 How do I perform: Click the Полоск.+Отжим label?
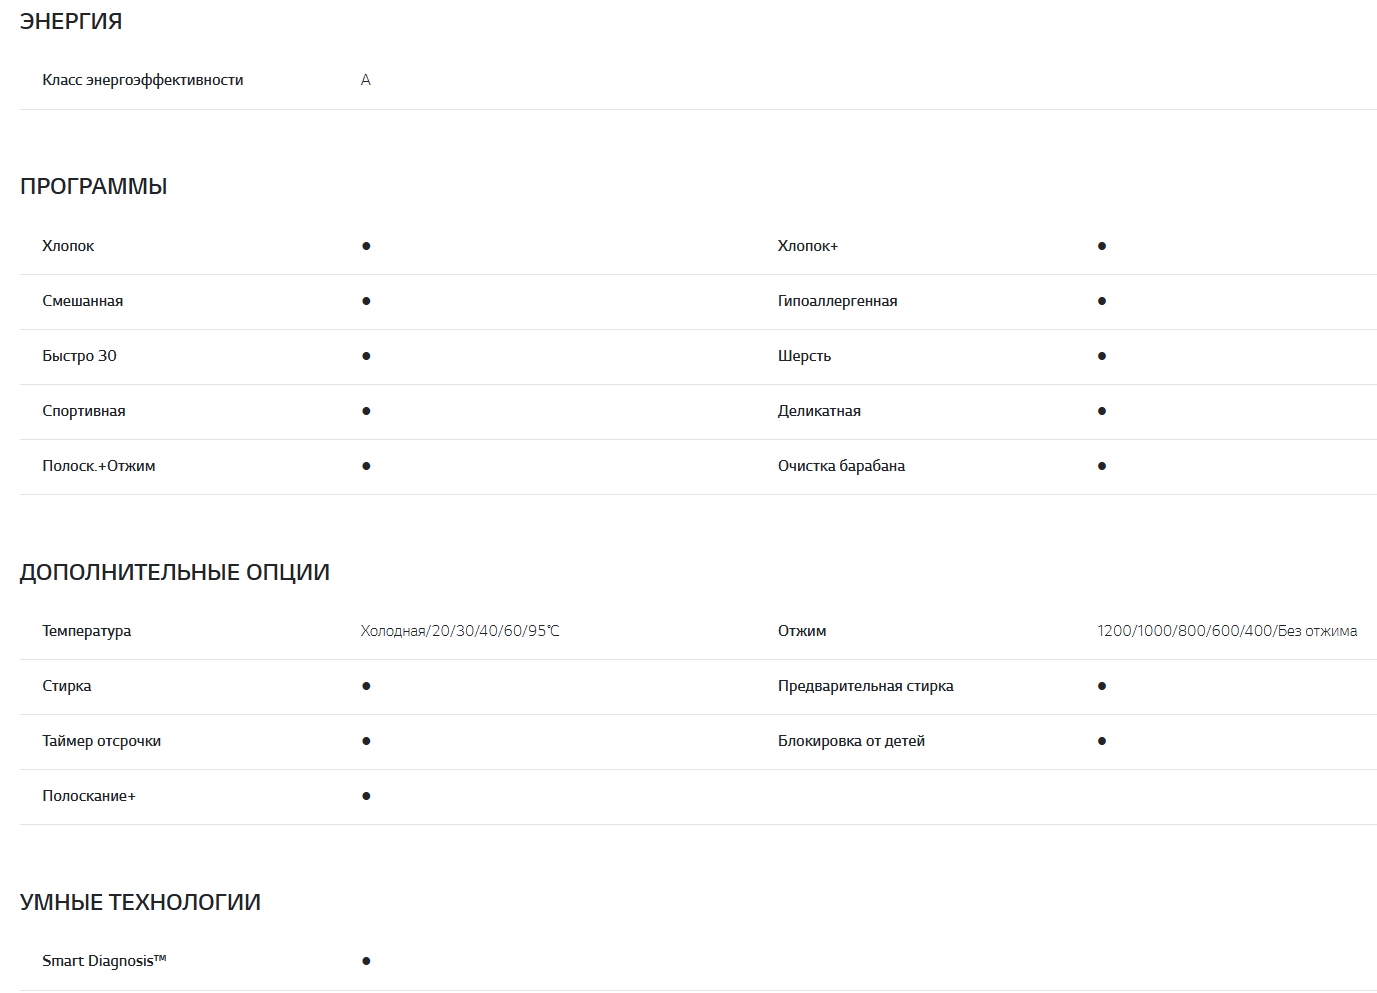coord(99,466)
